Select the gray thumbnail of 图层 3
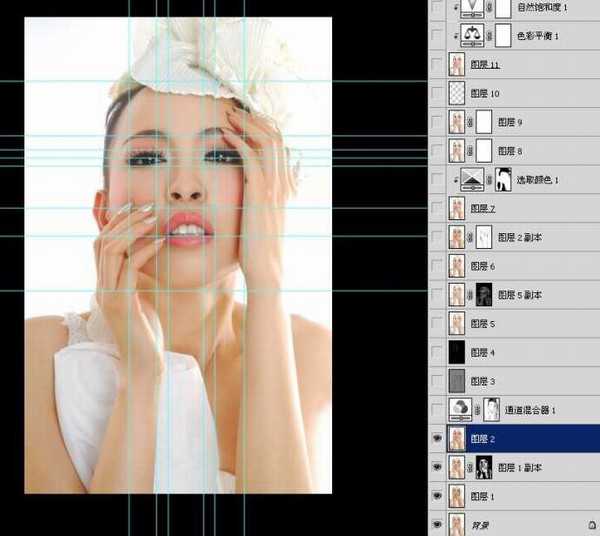600x536 pixels. (457, 381)
